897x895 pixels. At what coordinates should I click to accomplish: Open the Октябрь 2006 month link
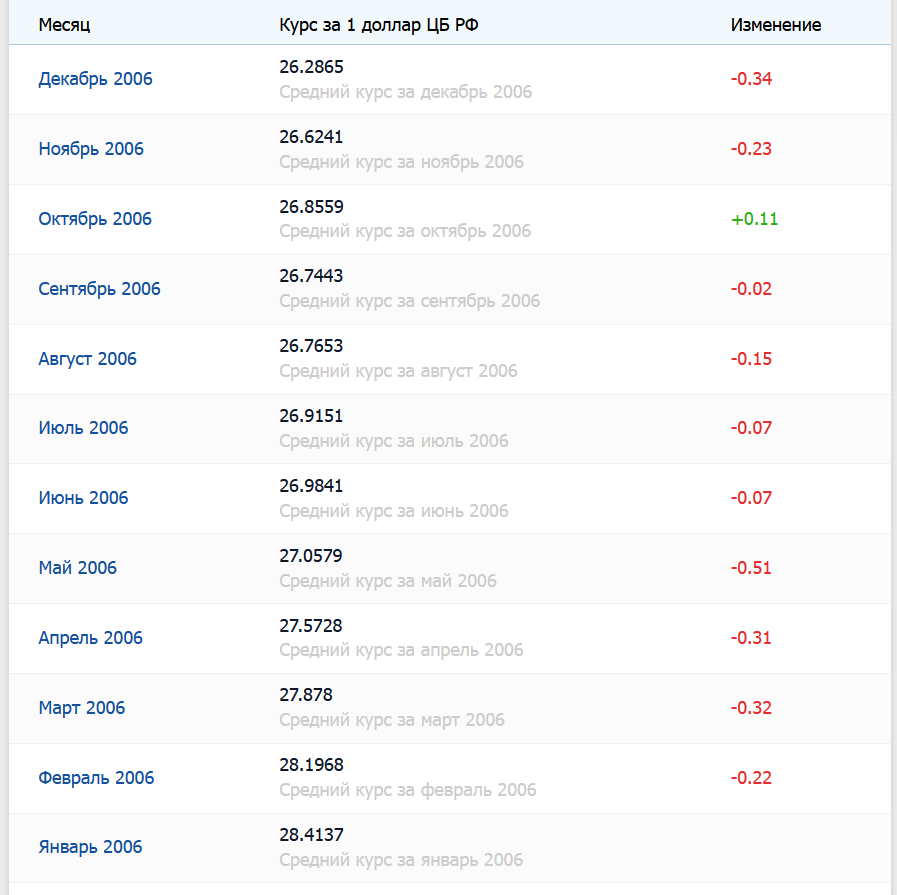pyautogui.click(x=95, y=219)
